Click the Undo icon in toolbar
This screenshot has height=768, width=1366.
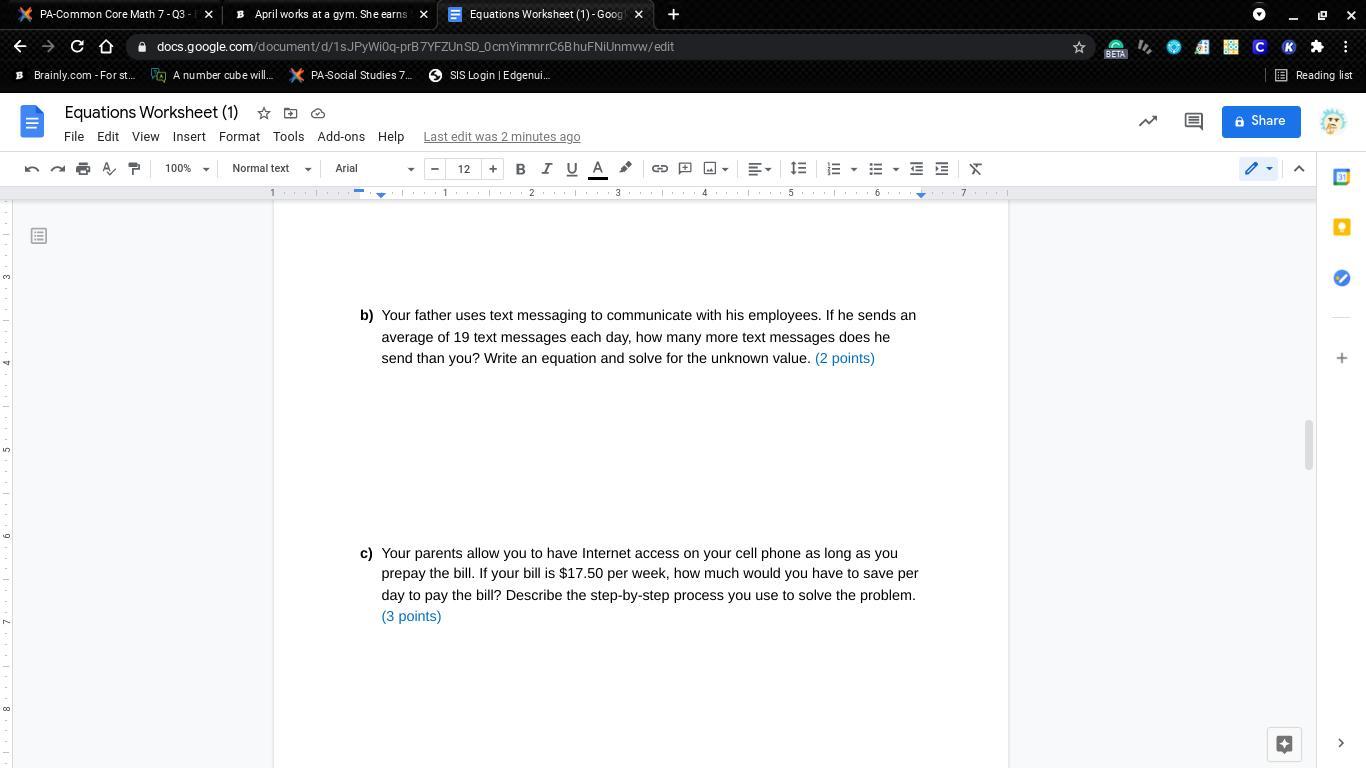click(32, 169)
